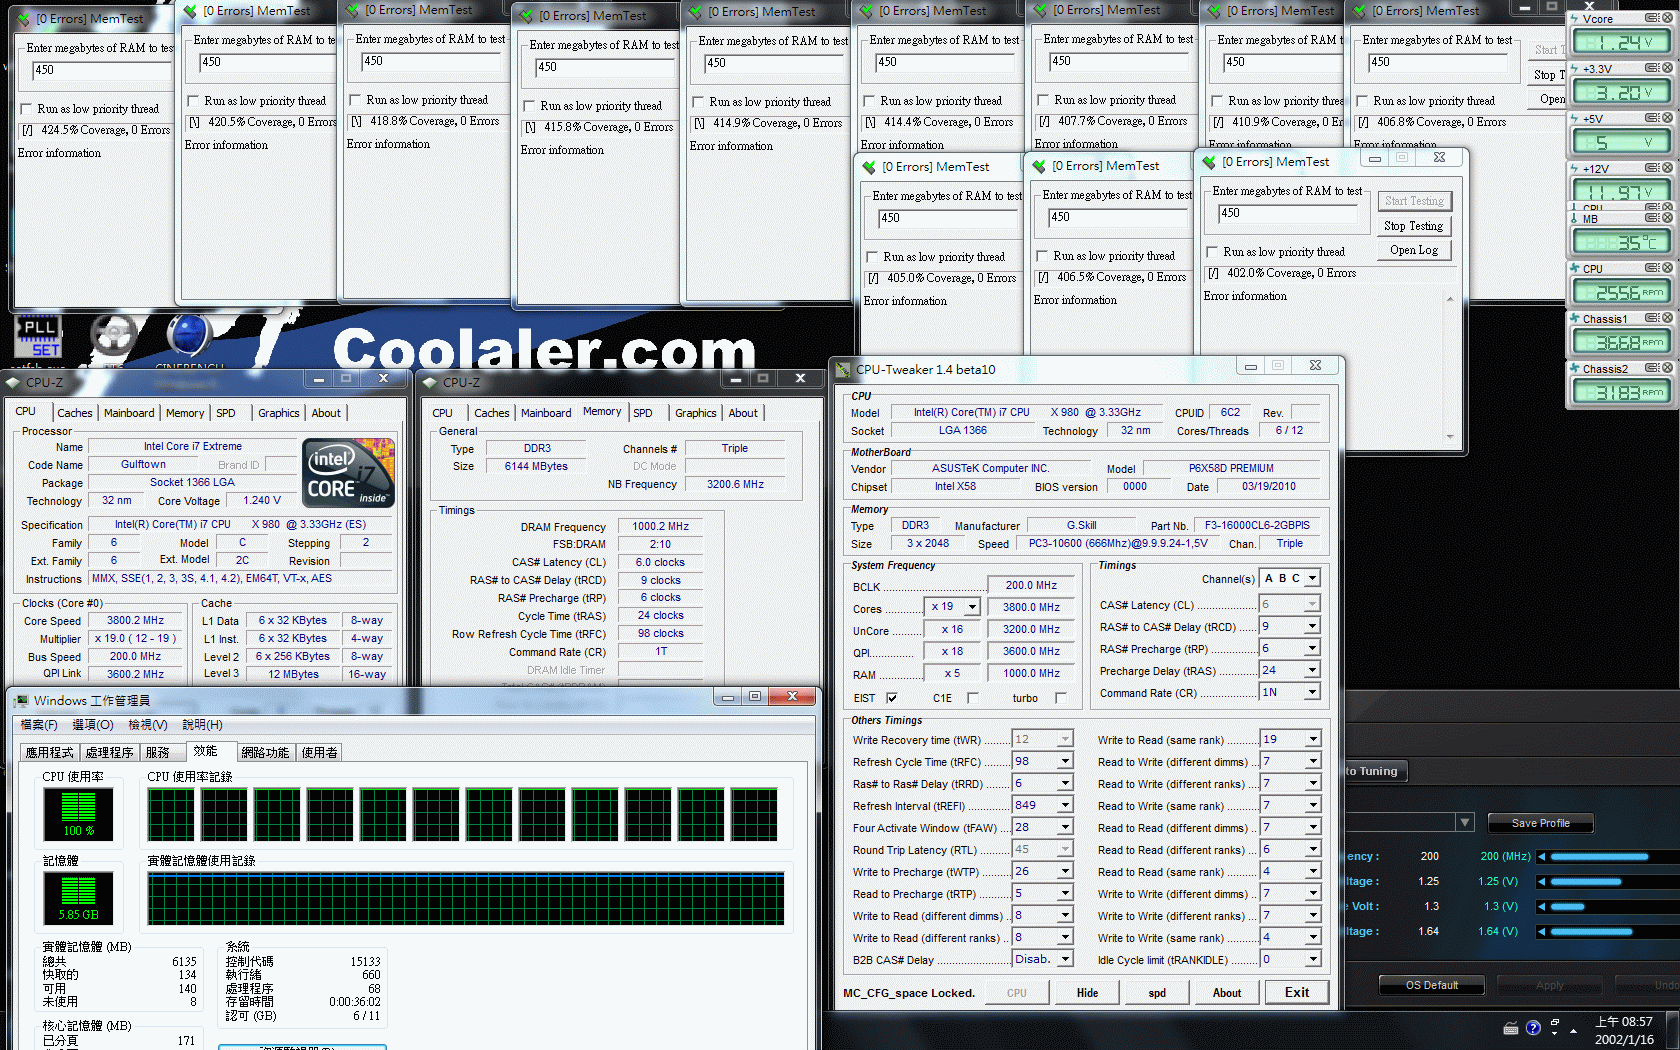The image size is (1680, 1050).
Task: Open the RAS# Precharge (tRP) dropdown
Action: (1312, 649)
